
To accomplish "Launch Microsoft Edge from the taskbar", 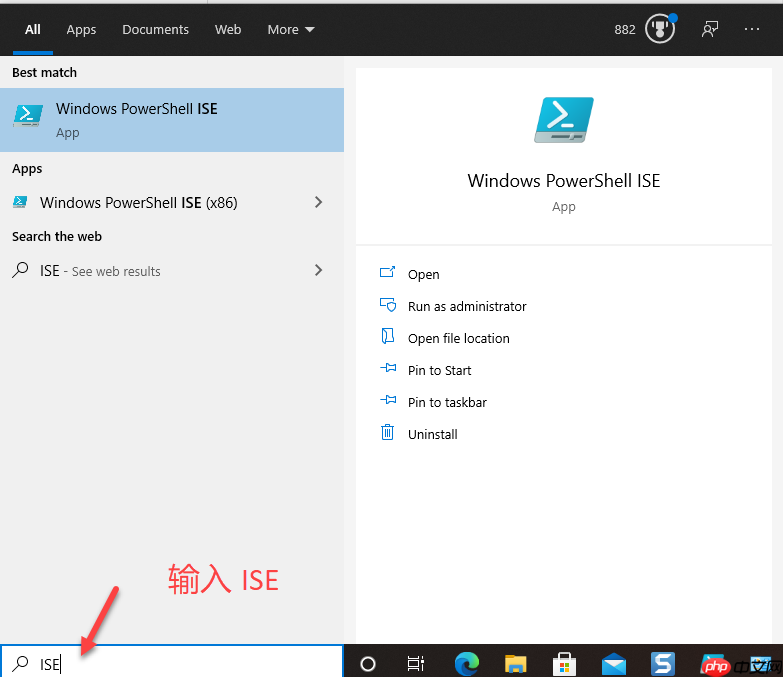I will [x=466, y=664].
